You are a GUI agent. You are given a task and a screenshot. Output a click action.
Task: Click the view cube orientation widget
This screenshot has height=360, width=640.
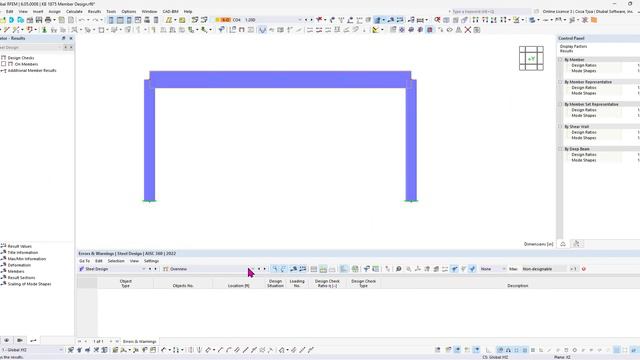(x=531, y=58)
